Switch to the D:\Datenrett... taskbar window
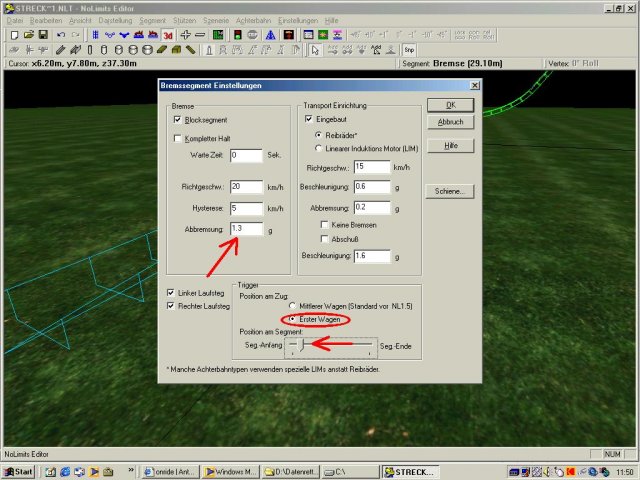 point(291,472)
